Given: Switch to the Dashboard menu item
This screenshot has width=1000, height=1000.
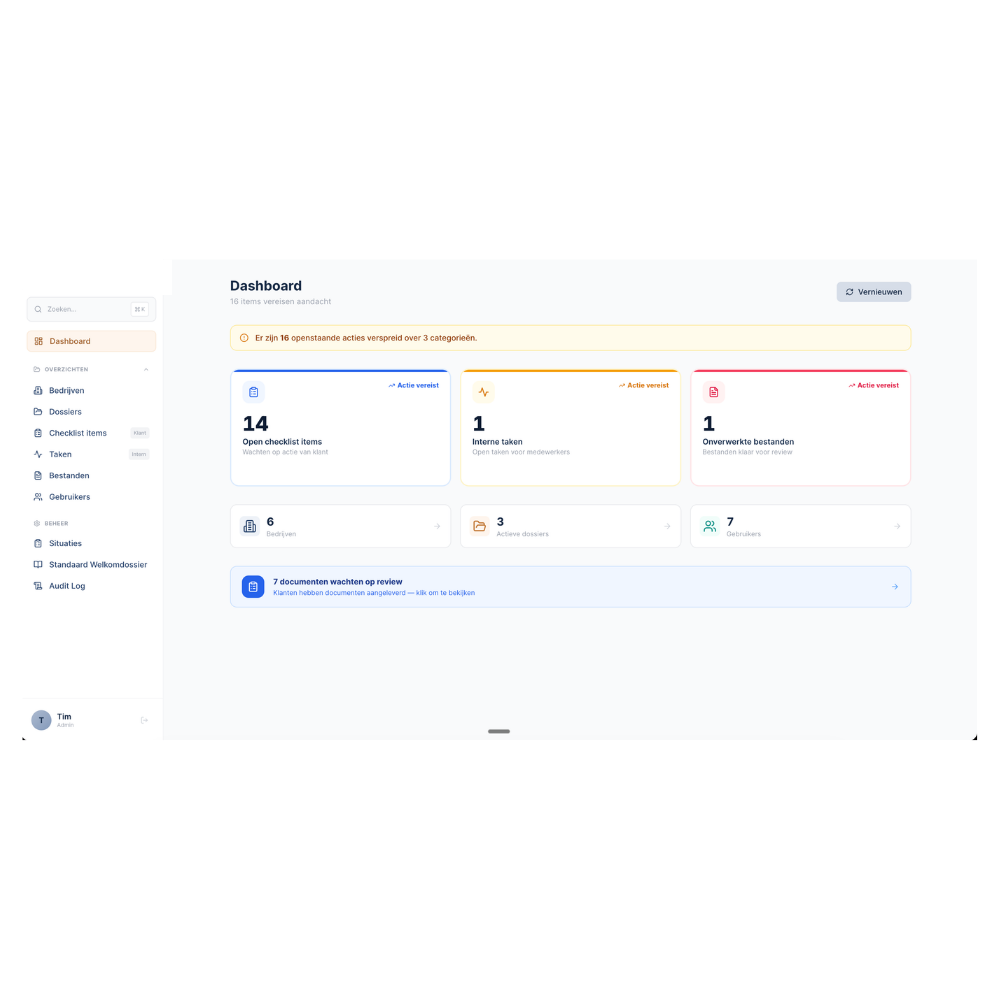Looking at the screenshot, I should click(70, 341).
